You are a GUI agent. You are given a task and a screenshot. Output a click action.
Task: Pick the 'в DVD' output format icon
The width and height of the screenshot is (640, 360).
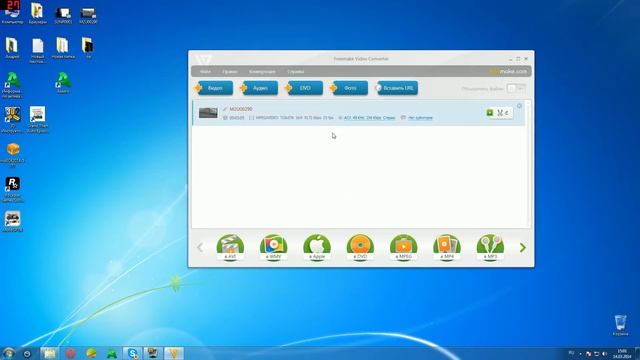click(x=360, y=247)
